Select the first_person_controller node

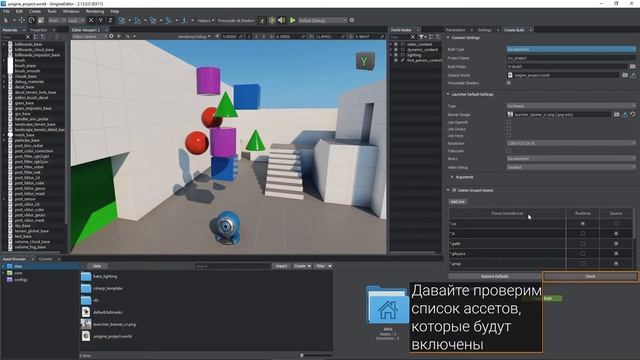coord(424,60)
